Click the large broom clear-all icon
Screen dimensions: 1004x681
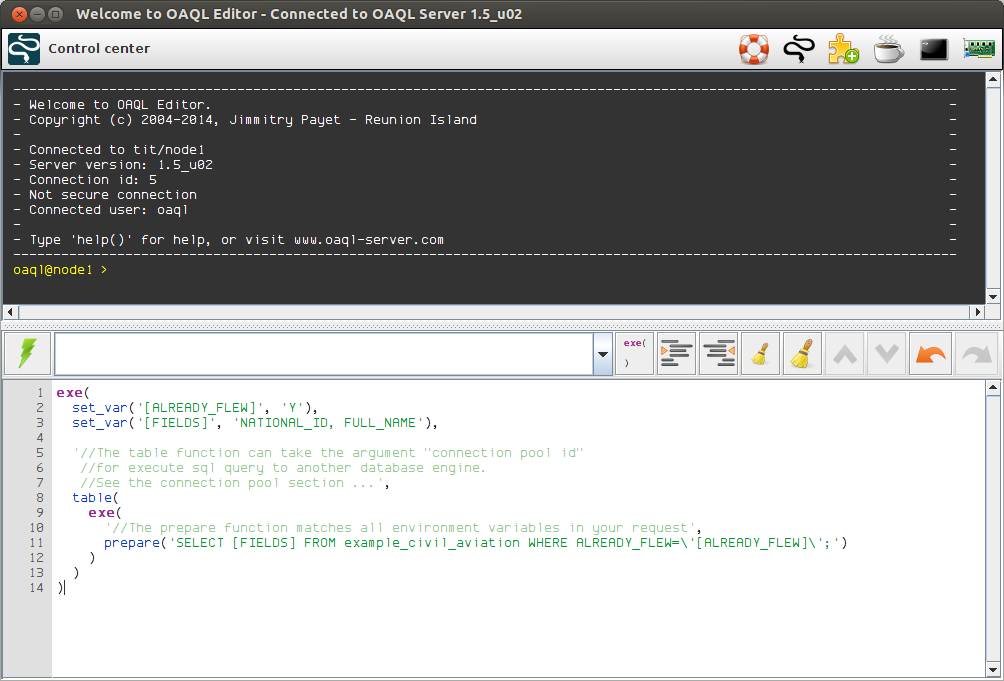pos(803,354)
